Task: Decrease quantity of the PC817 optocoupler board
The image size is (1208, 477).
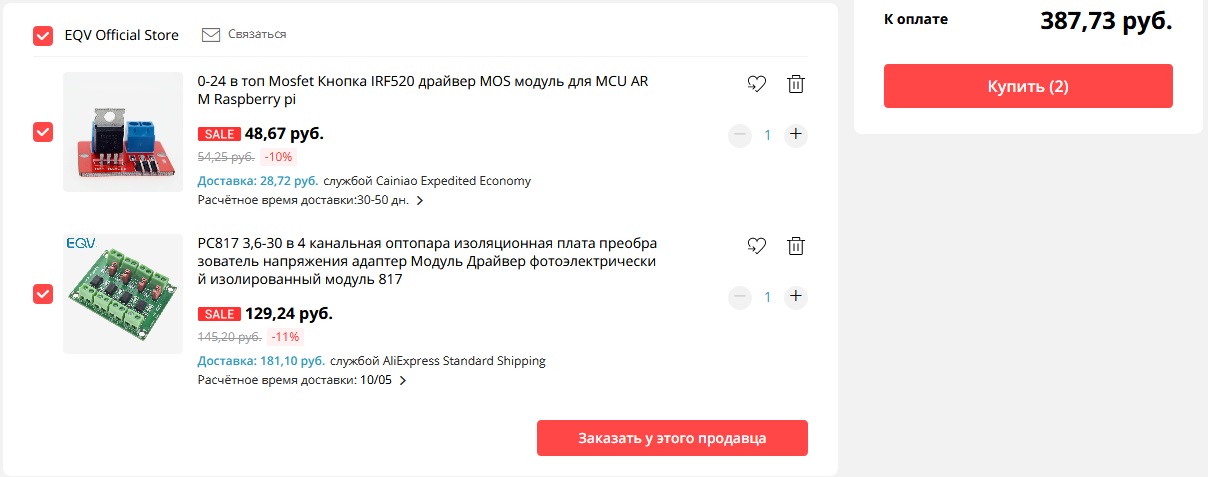Action: (740, 296)
